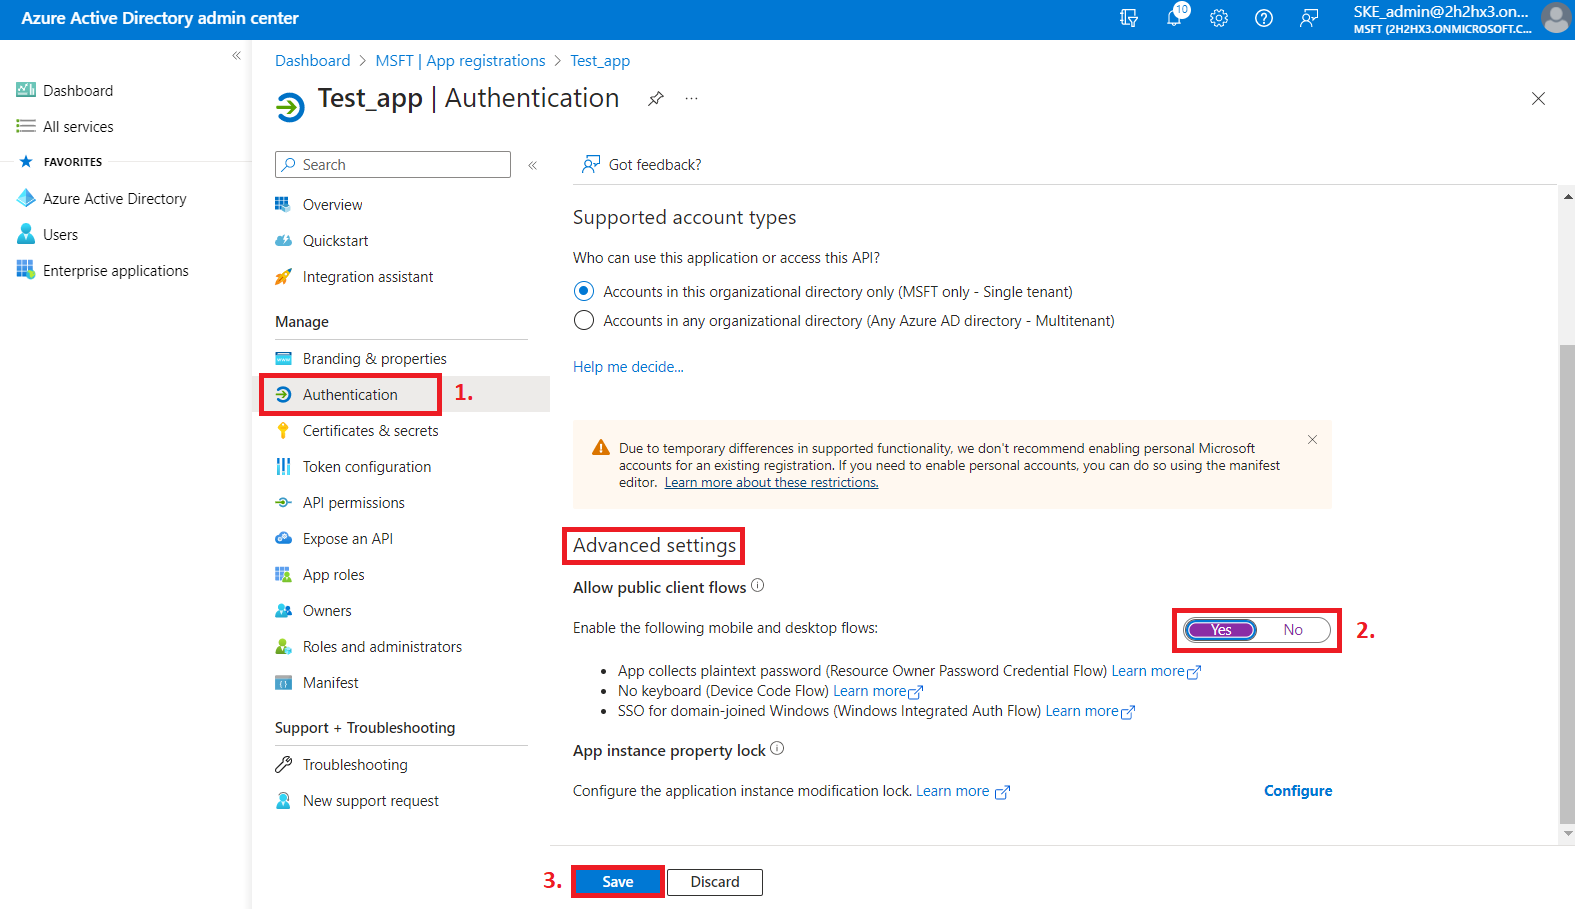Click the help question mark icon
This screenshot has width=1575, height=909.
[1264, 18]
